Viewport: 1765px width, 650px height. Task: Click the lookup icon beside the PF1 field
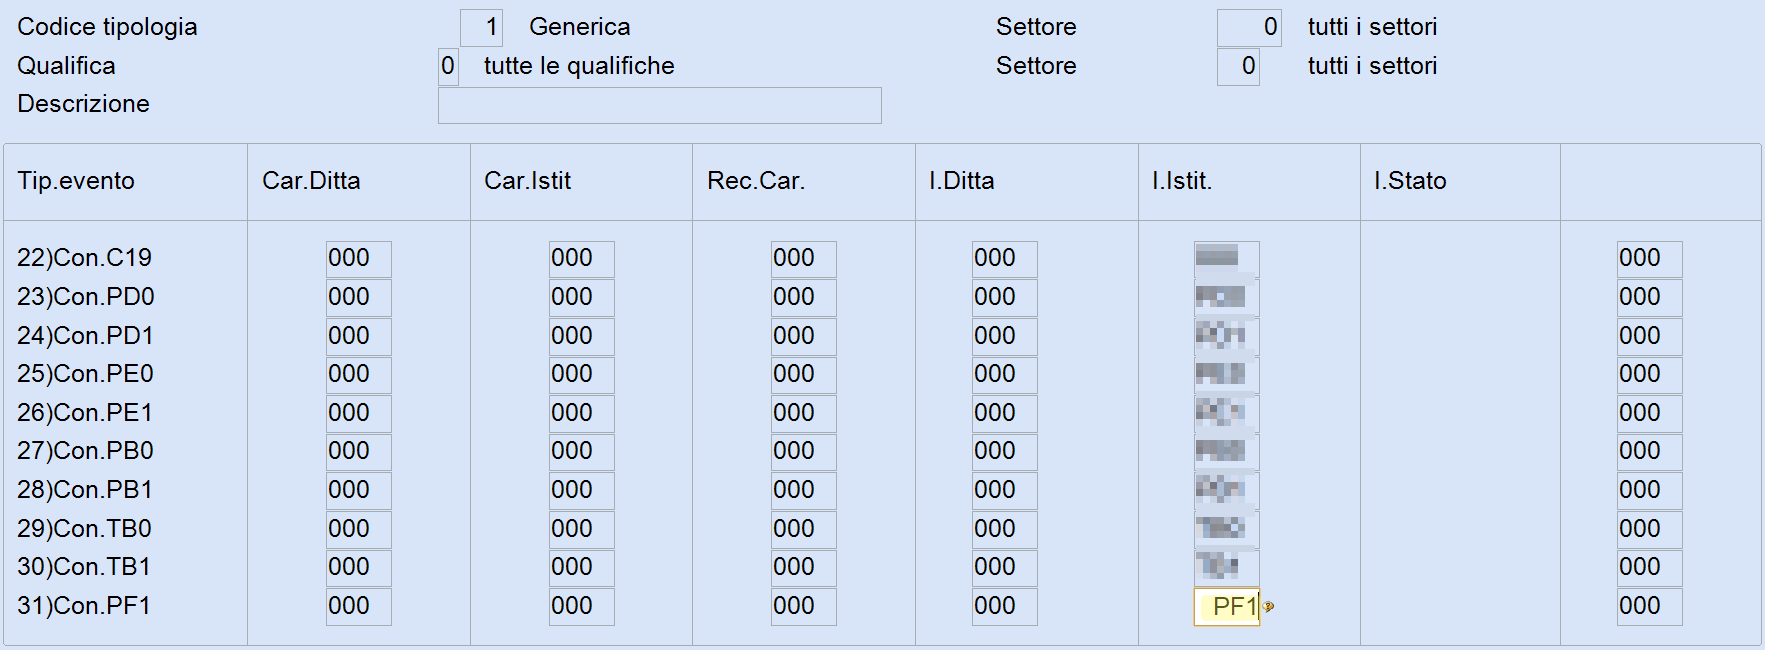point(1268,606)
